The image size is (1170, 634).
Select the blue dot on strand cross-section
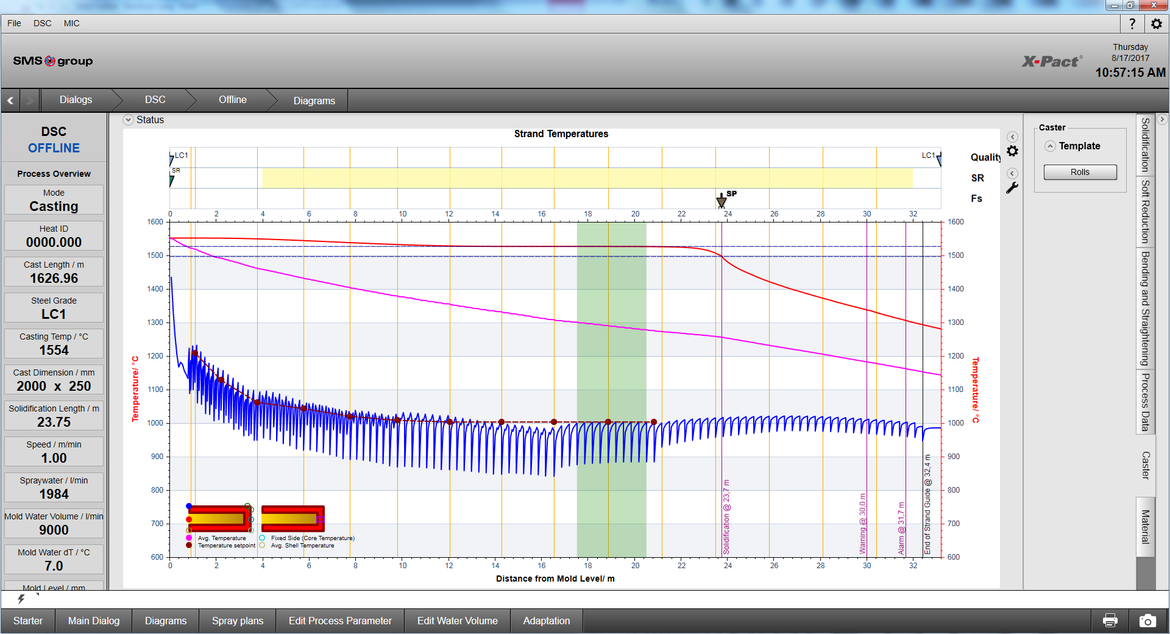pyautogui.click(x=190, y=506)
